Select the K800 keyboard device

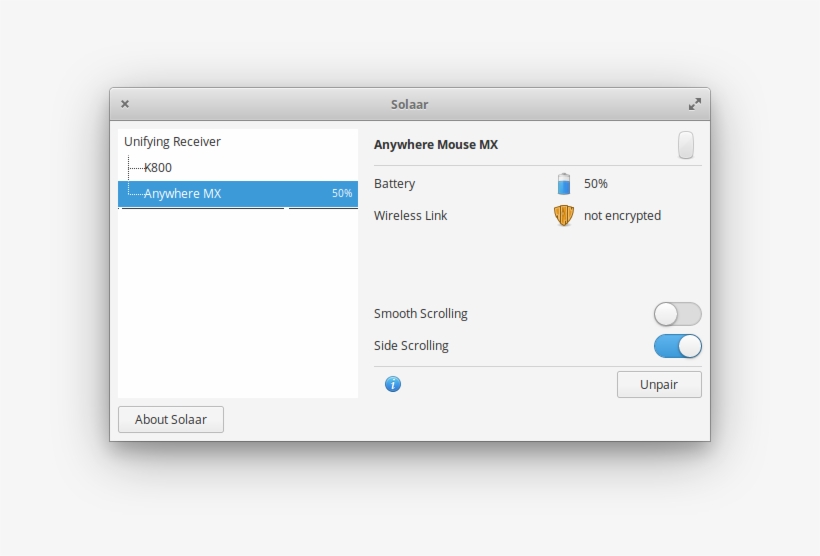pyautogui.click(x=158, y=168)
